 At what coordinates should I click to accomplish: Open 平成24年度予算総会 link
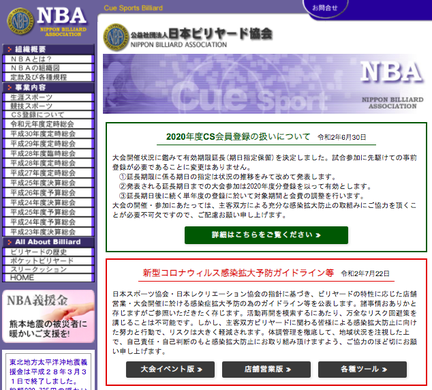click(48, 222)
